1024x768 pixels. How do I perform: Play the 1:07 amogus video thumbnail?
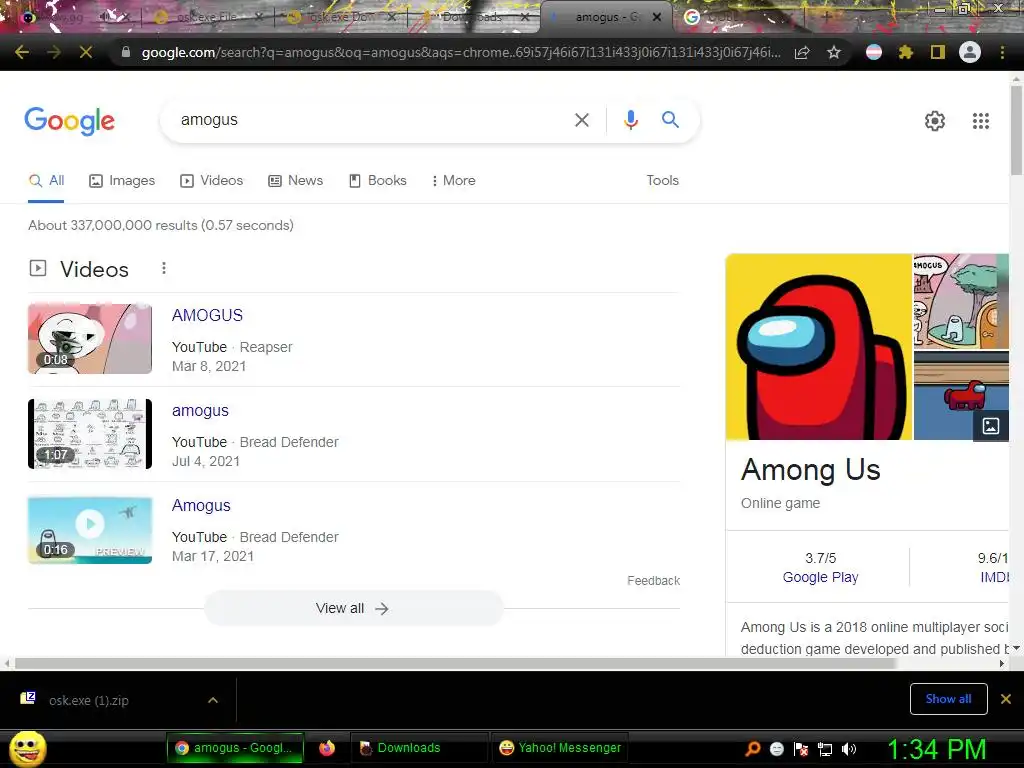pos(90,434)
